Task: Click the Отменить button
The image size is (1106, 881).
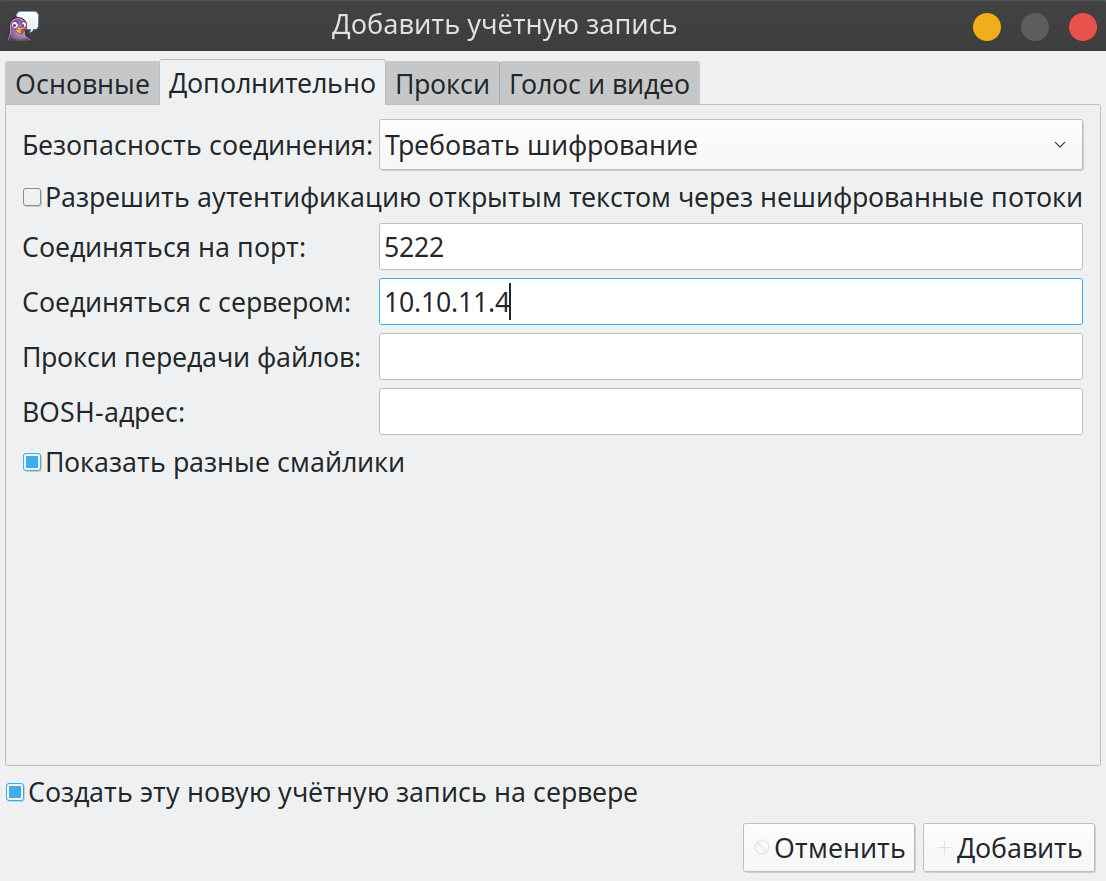Action: (829, 848)
